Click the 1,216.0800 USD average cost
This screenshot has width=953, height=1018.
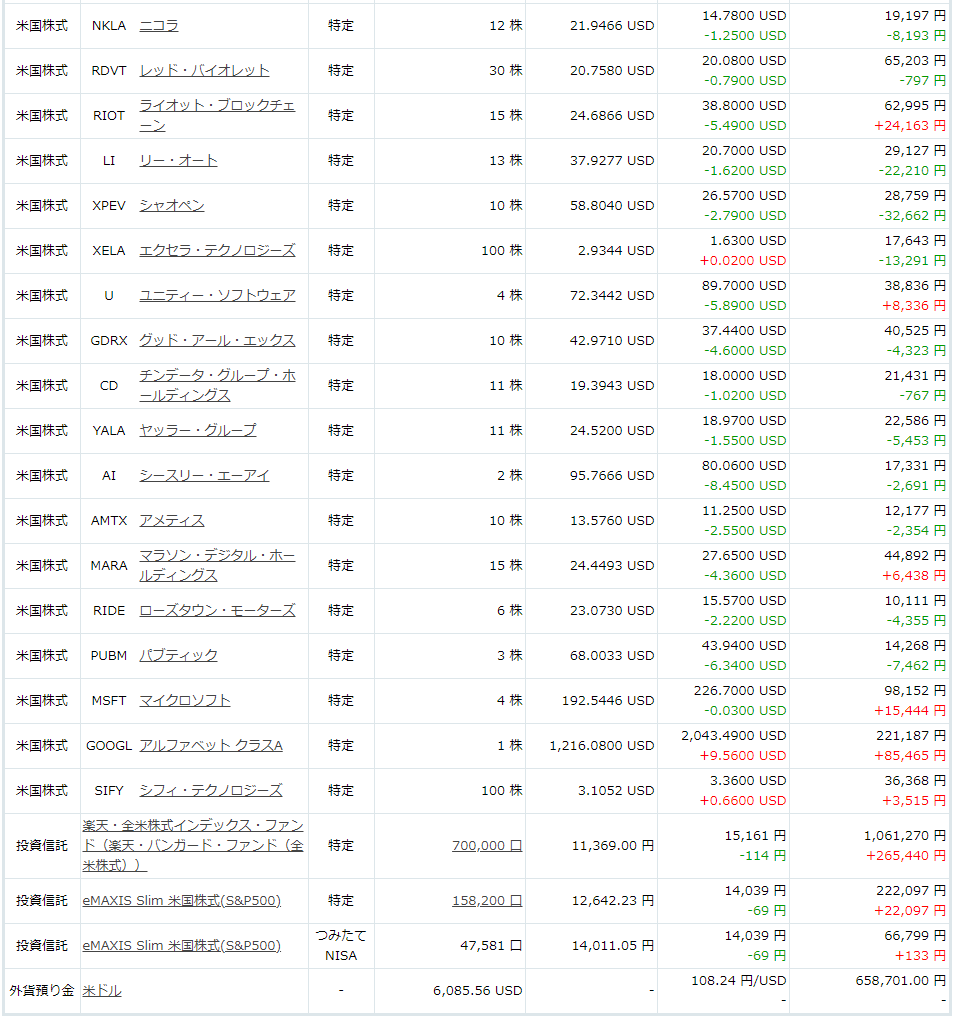602,745
